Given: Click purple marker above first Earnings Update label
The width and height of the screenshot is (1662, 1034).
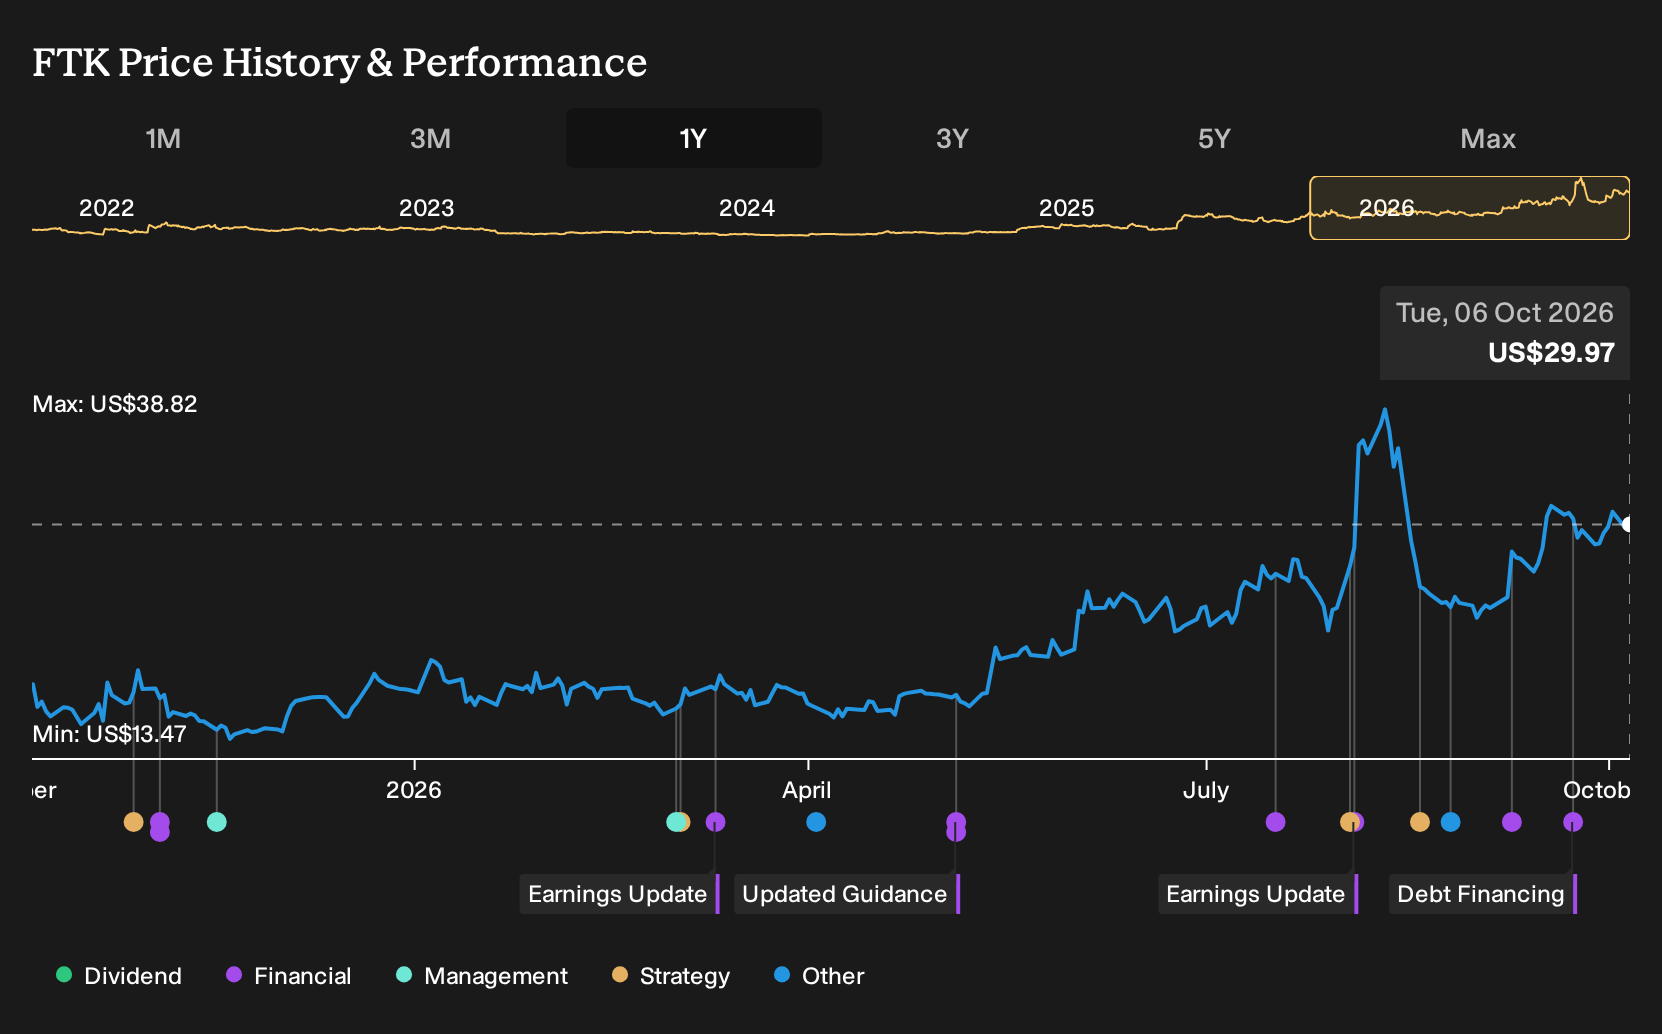Looking at the screenshot, I should pyautogui.click(x=715, y=822).
